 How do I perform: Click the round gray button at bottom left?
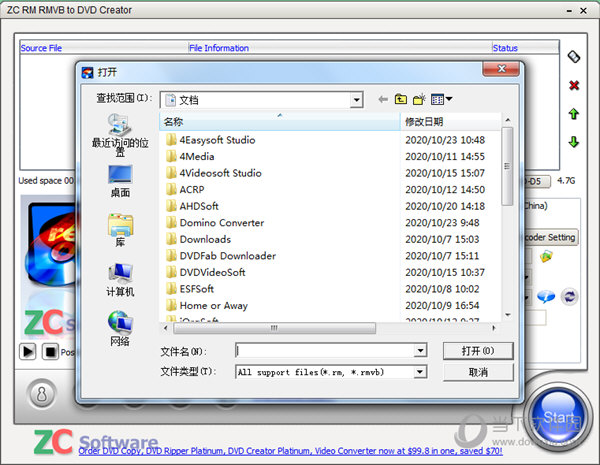[x=41, y=393]
